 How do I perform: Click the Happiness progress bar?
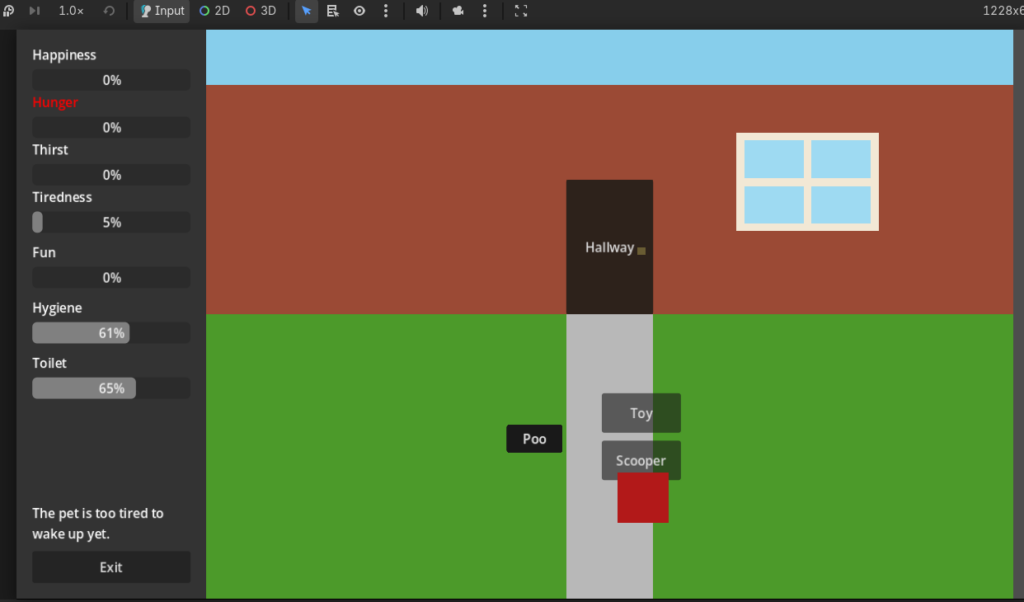(x=111, y=80)
